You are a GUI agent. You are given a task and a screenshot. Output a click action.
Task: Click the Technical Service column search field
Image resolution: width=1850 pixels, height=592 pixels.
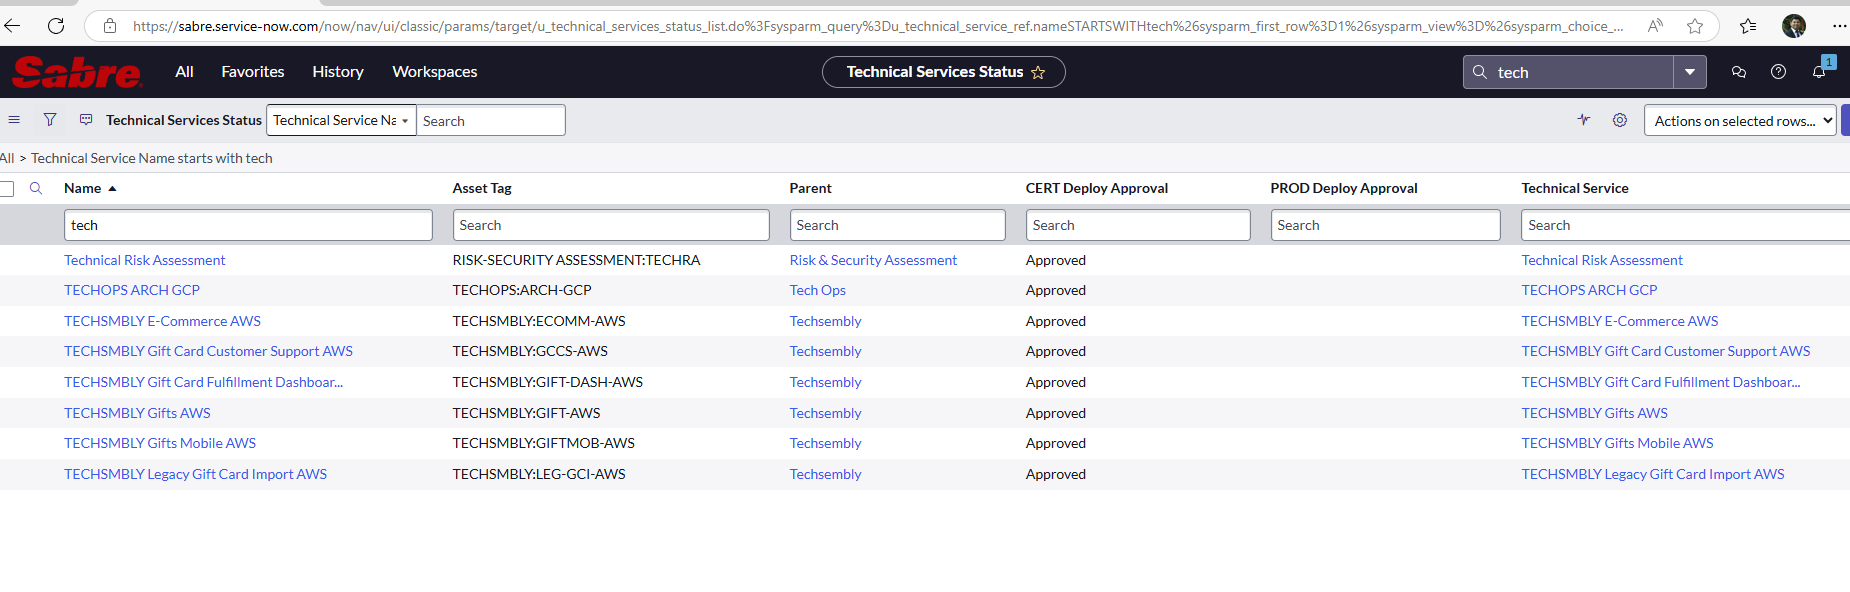(x=1686, y=225)
